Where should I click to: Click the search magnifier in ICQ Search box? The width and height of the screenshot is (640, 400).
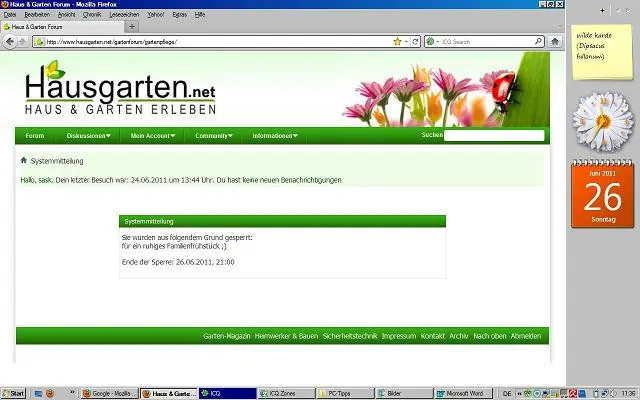[x=540, y=42]
